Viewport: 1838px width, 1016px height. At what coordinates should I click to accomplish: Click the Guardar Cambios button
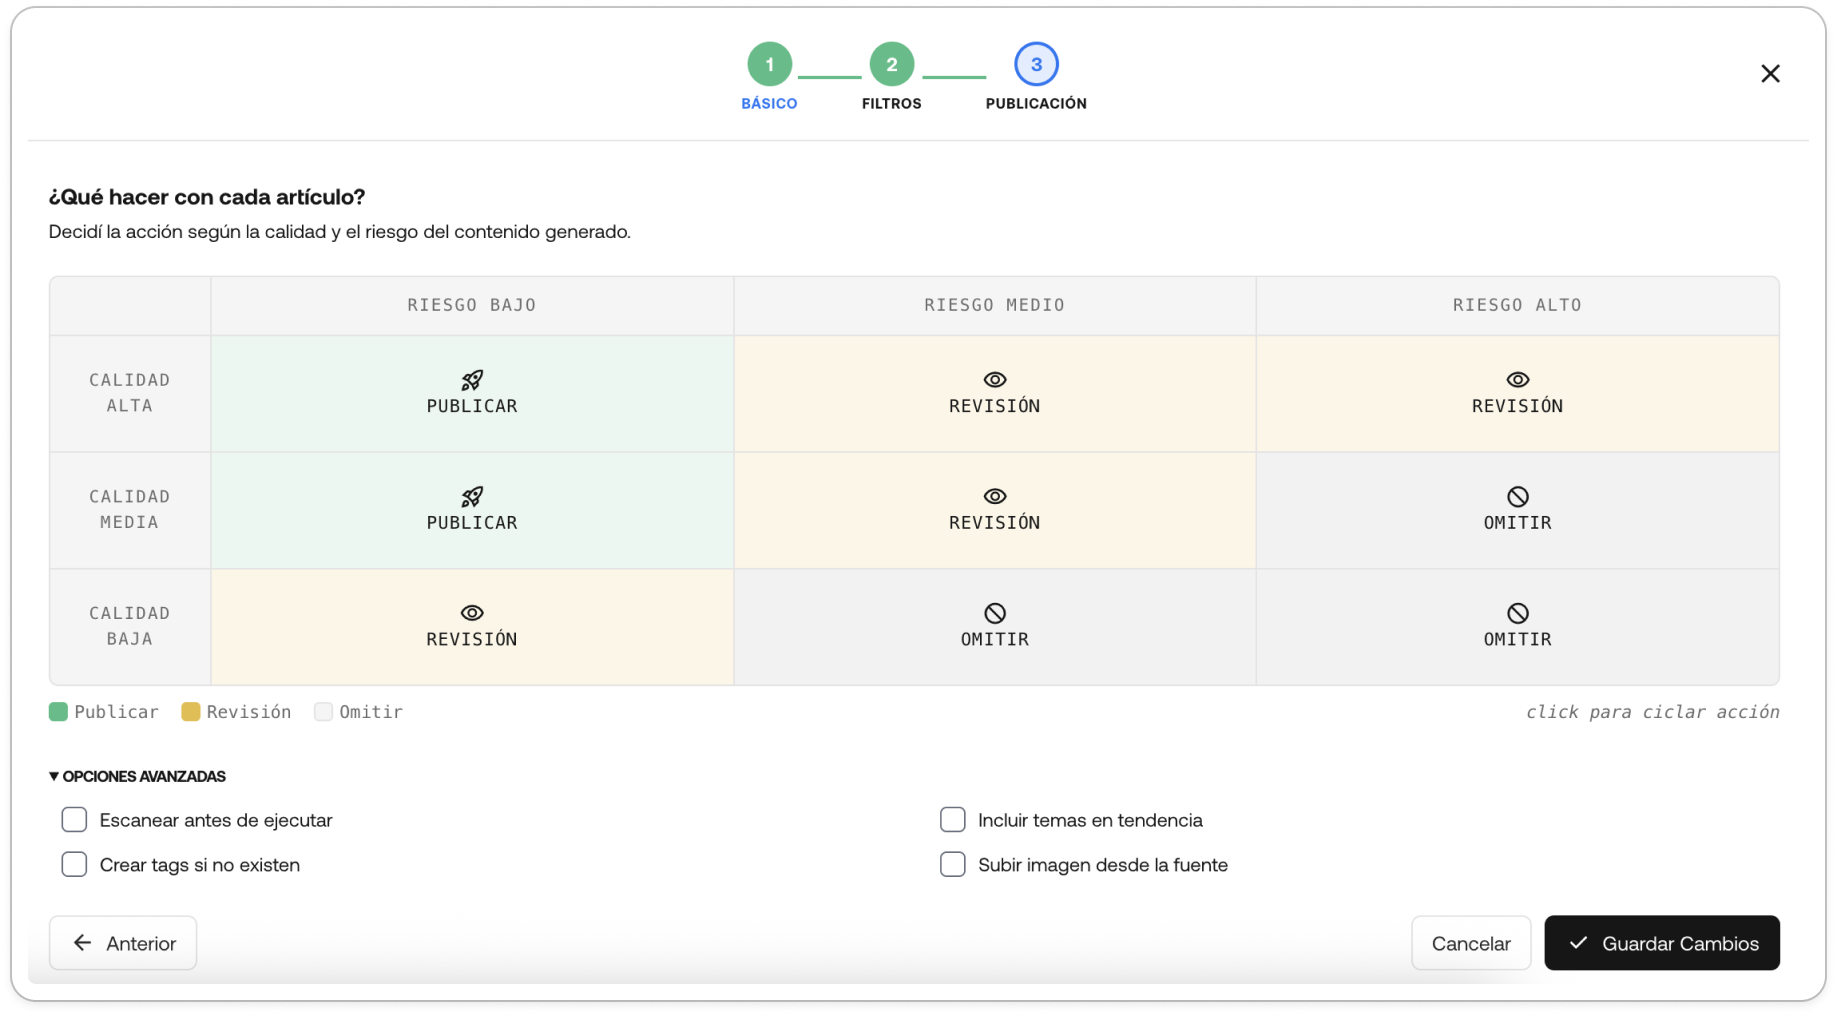tap(1661, 943)
